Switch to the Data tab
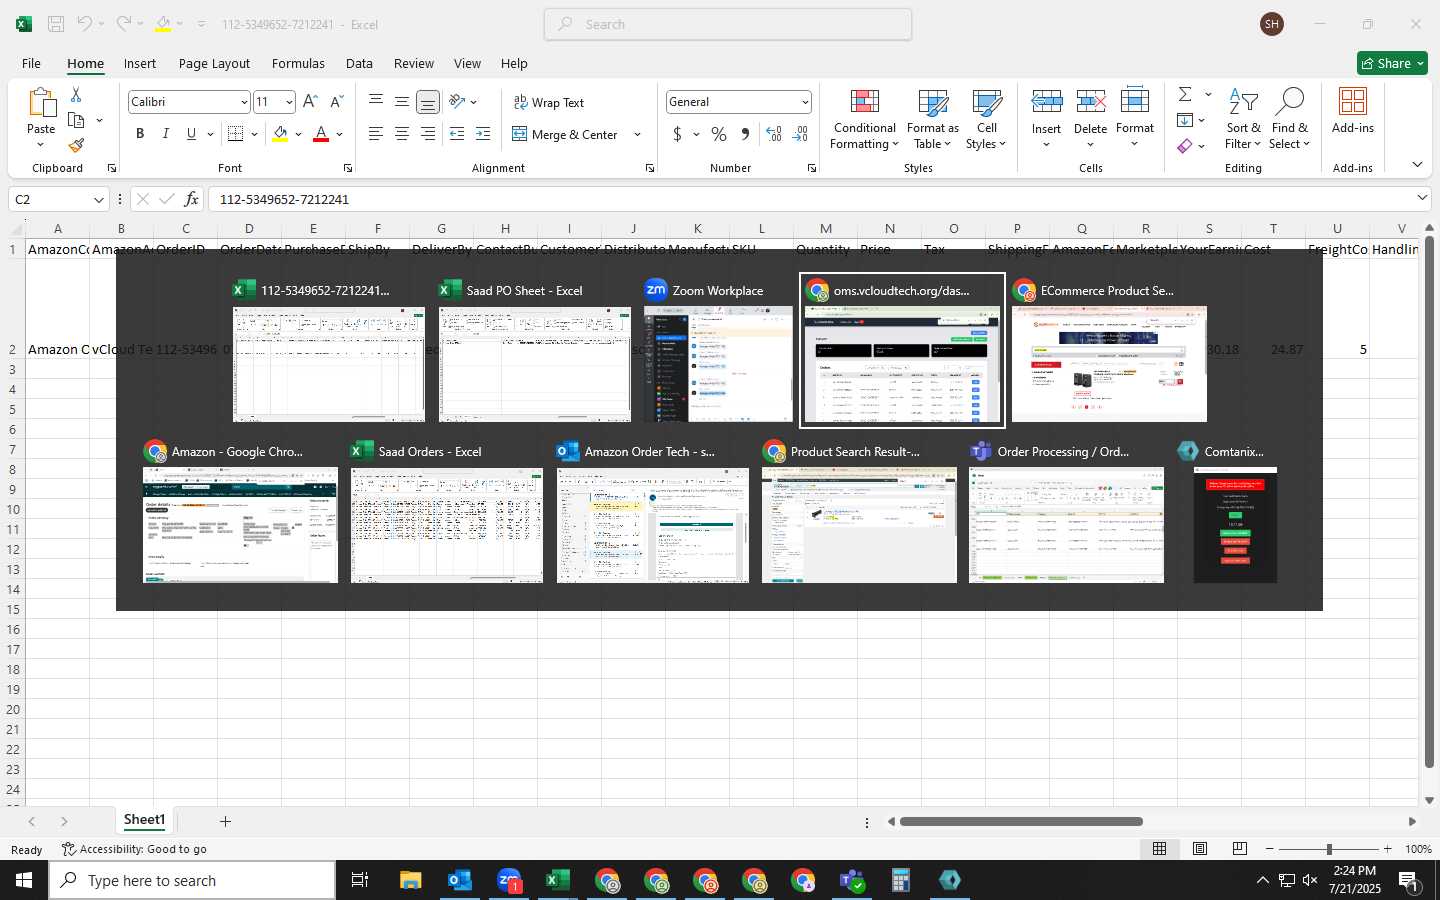The image size is (1440, 900). coord(359,63)
